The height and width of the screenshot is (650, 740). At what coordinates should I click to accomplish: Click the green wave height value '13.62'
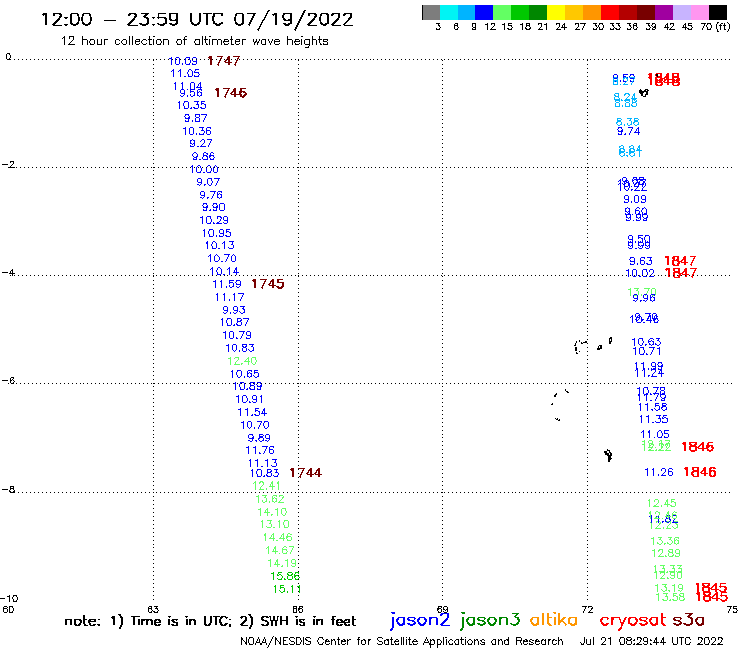point(270,499)
